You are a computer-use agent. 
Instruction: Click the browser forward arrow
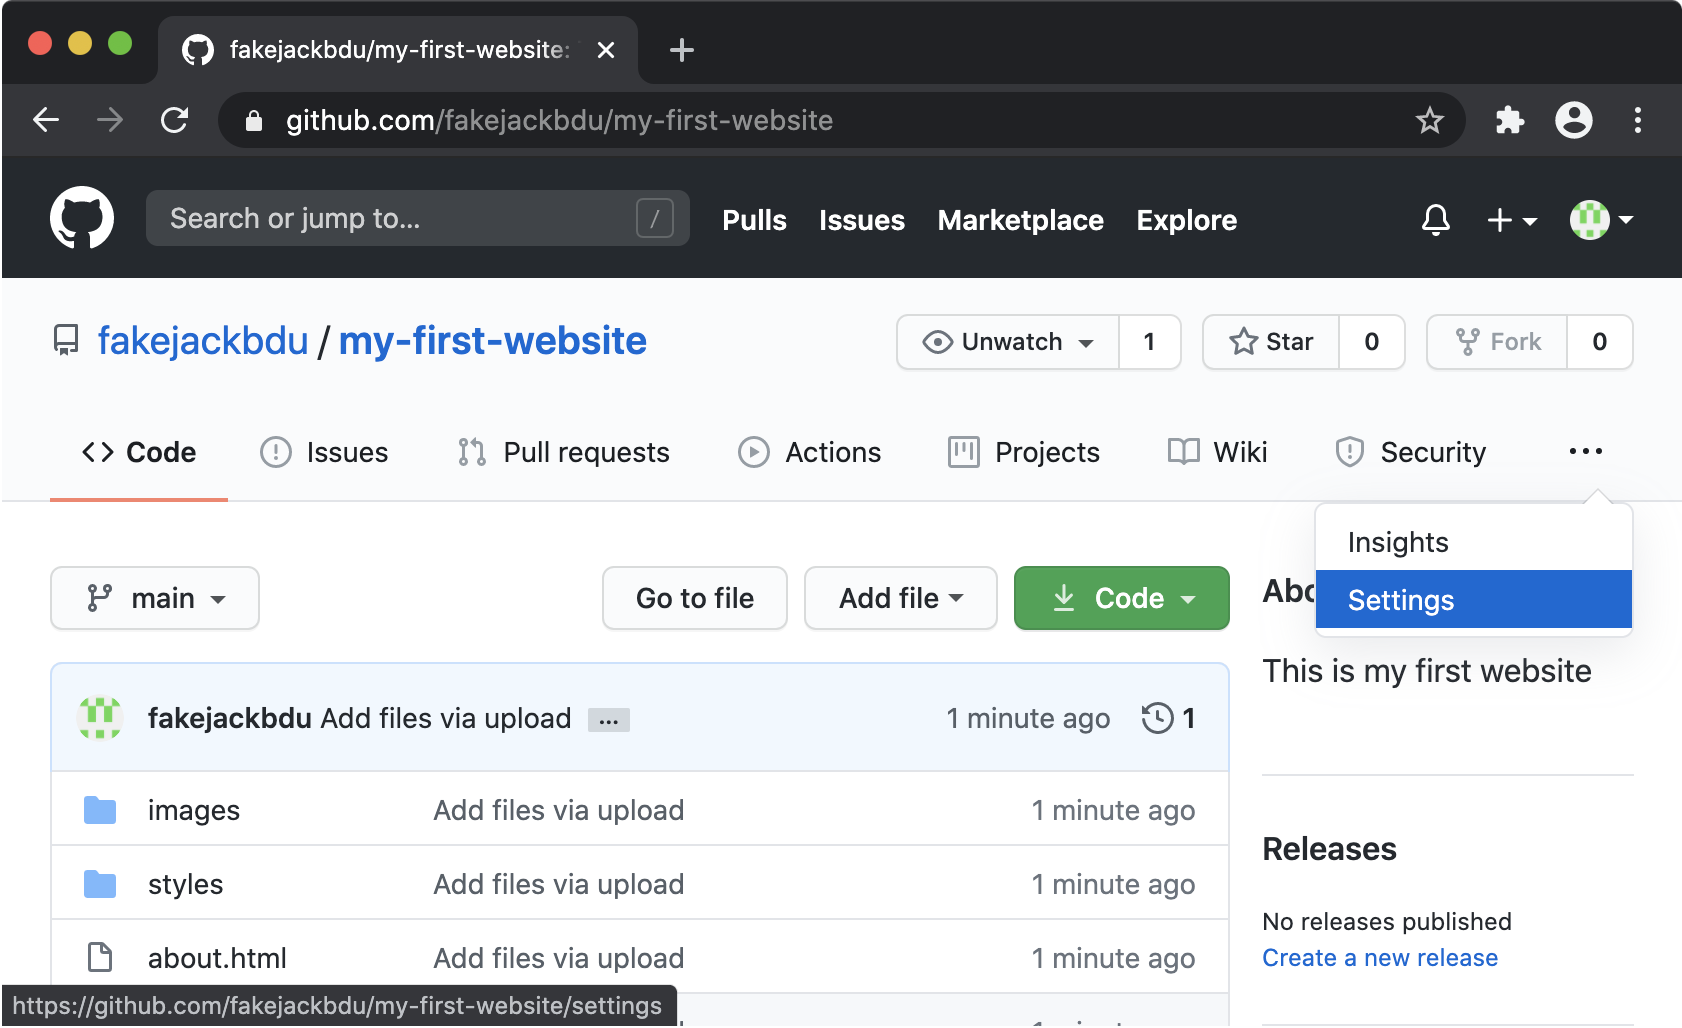pyautogui.click(x=110, y=120)
